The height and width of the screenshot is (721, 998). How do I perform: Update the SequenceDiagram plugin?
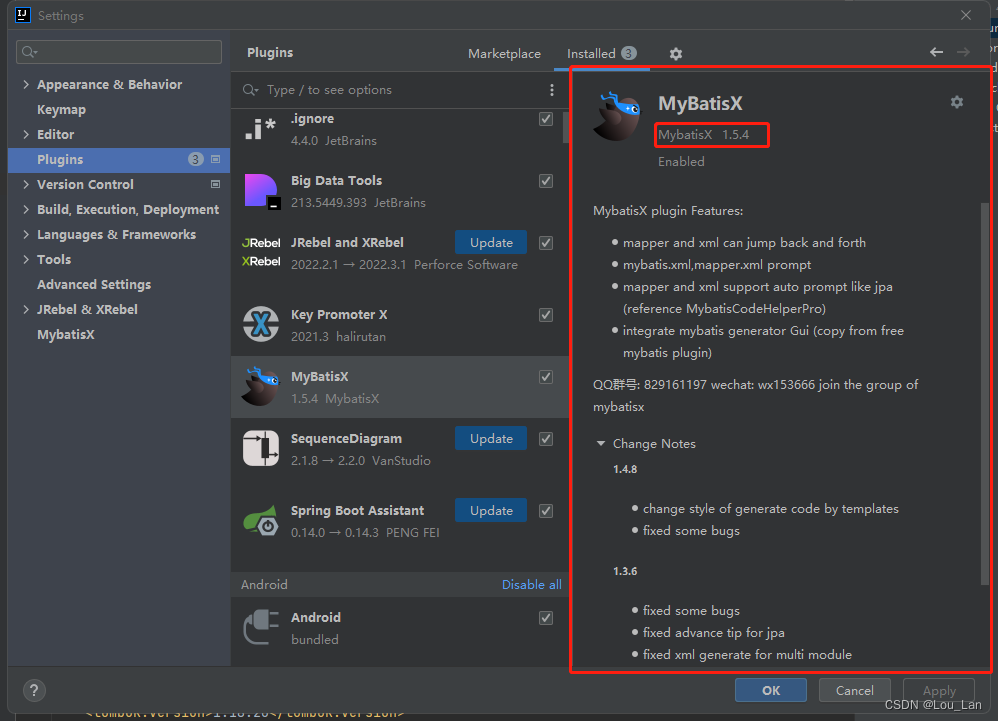(491, 438)
